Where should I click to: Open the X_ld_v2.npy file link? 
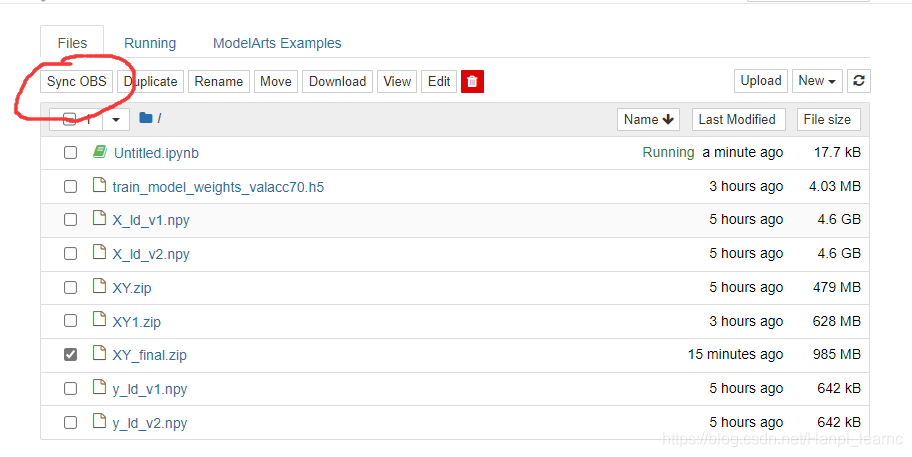point(151,254)
